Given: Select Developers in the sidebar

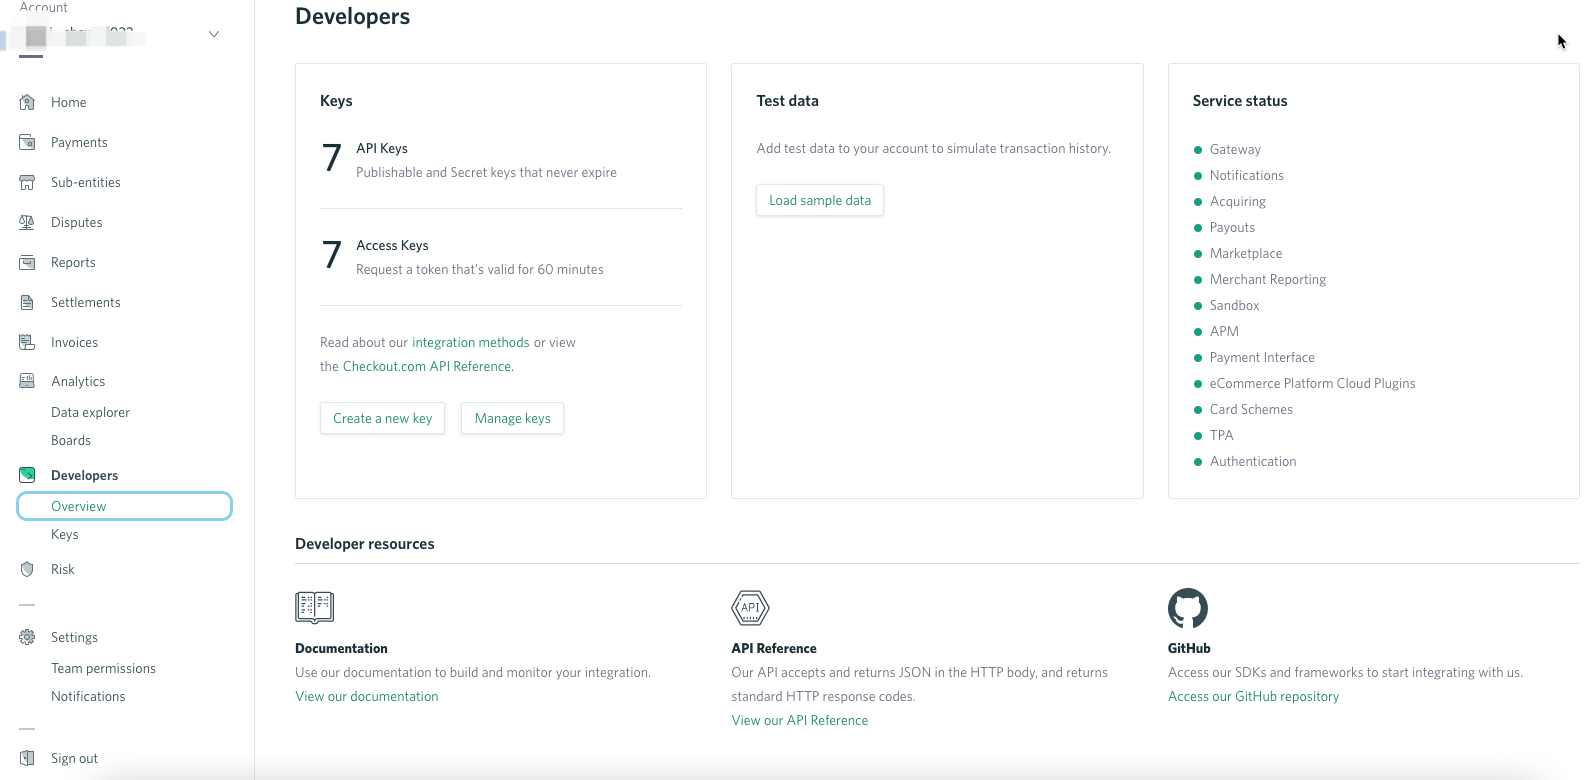Looking at the screenshot, I should (84, 475).
